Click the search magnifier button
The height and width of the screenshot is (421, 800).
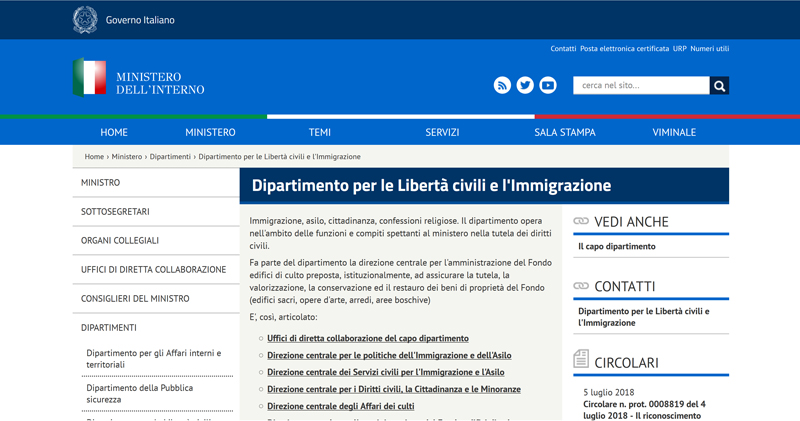click(719, 86)
